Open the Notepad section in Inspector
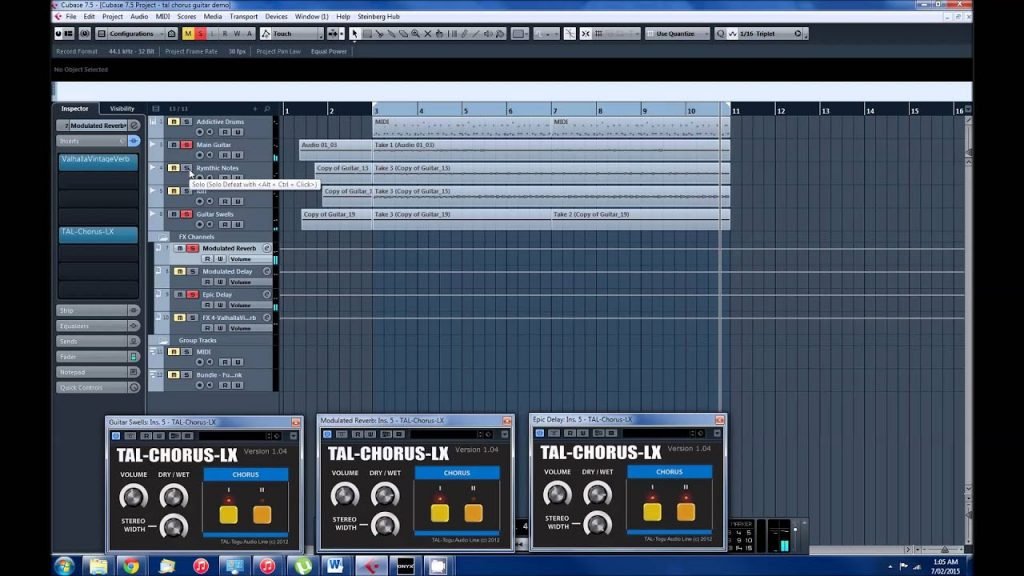Image resolution: width=1024 pixels, height=576 pixels. click(98, 372)
